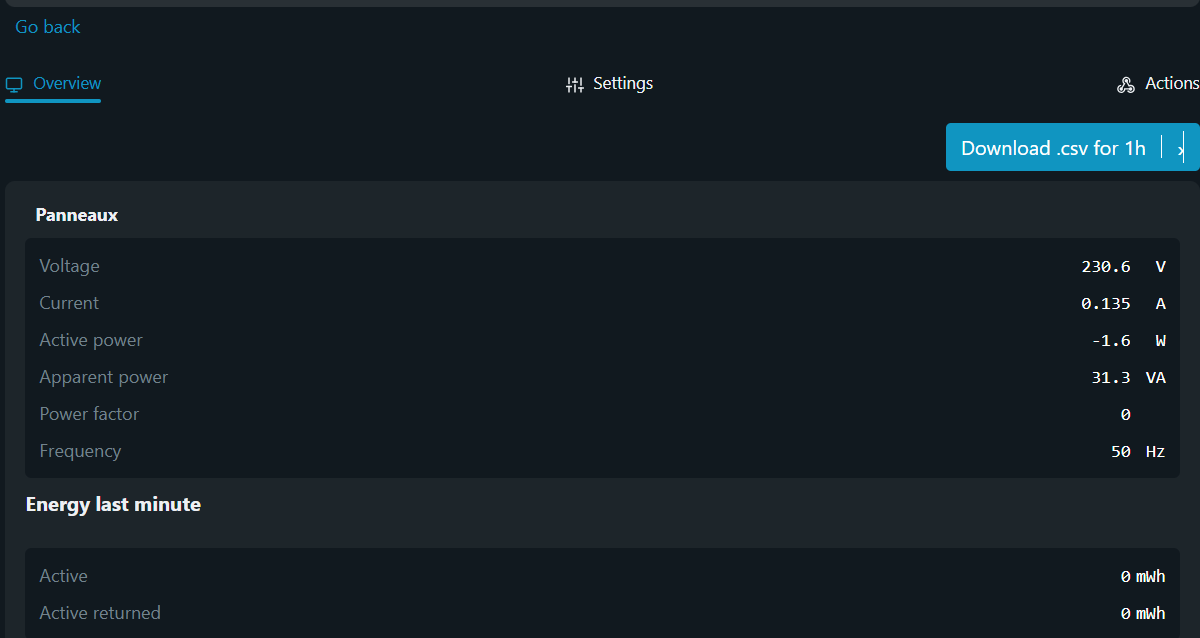
Task: Open the Overview tab
Action: (x=53, y=84)
